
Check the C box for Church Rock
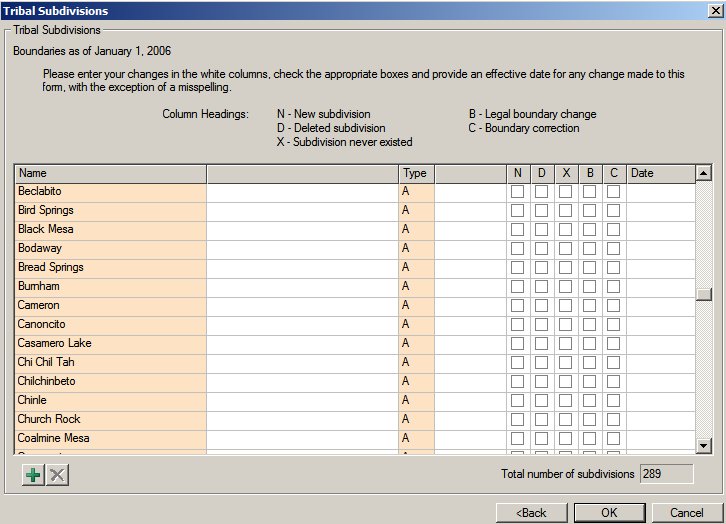pos(613,420)
